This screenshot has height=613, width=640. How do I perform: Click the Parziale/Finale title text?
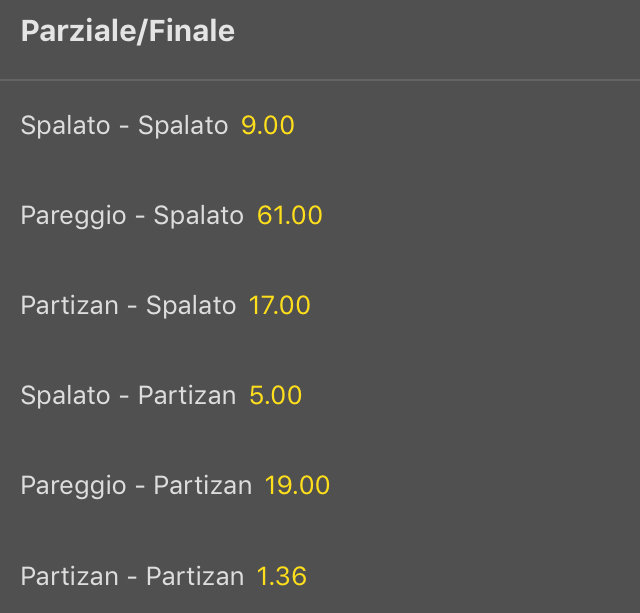coord(128,32)
